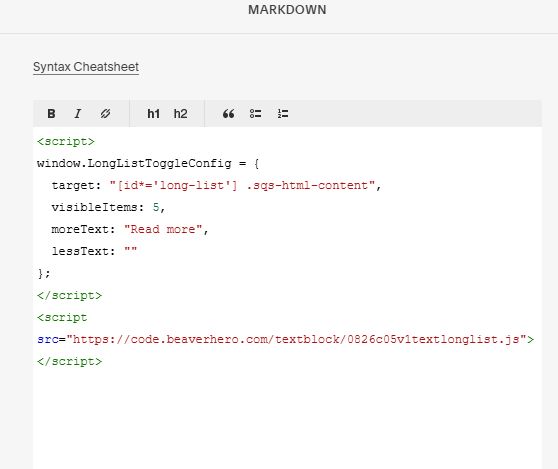Apply heading 1 with the h1 button
Viewport: 558px width, 469px height.
[x=153, y=114]
